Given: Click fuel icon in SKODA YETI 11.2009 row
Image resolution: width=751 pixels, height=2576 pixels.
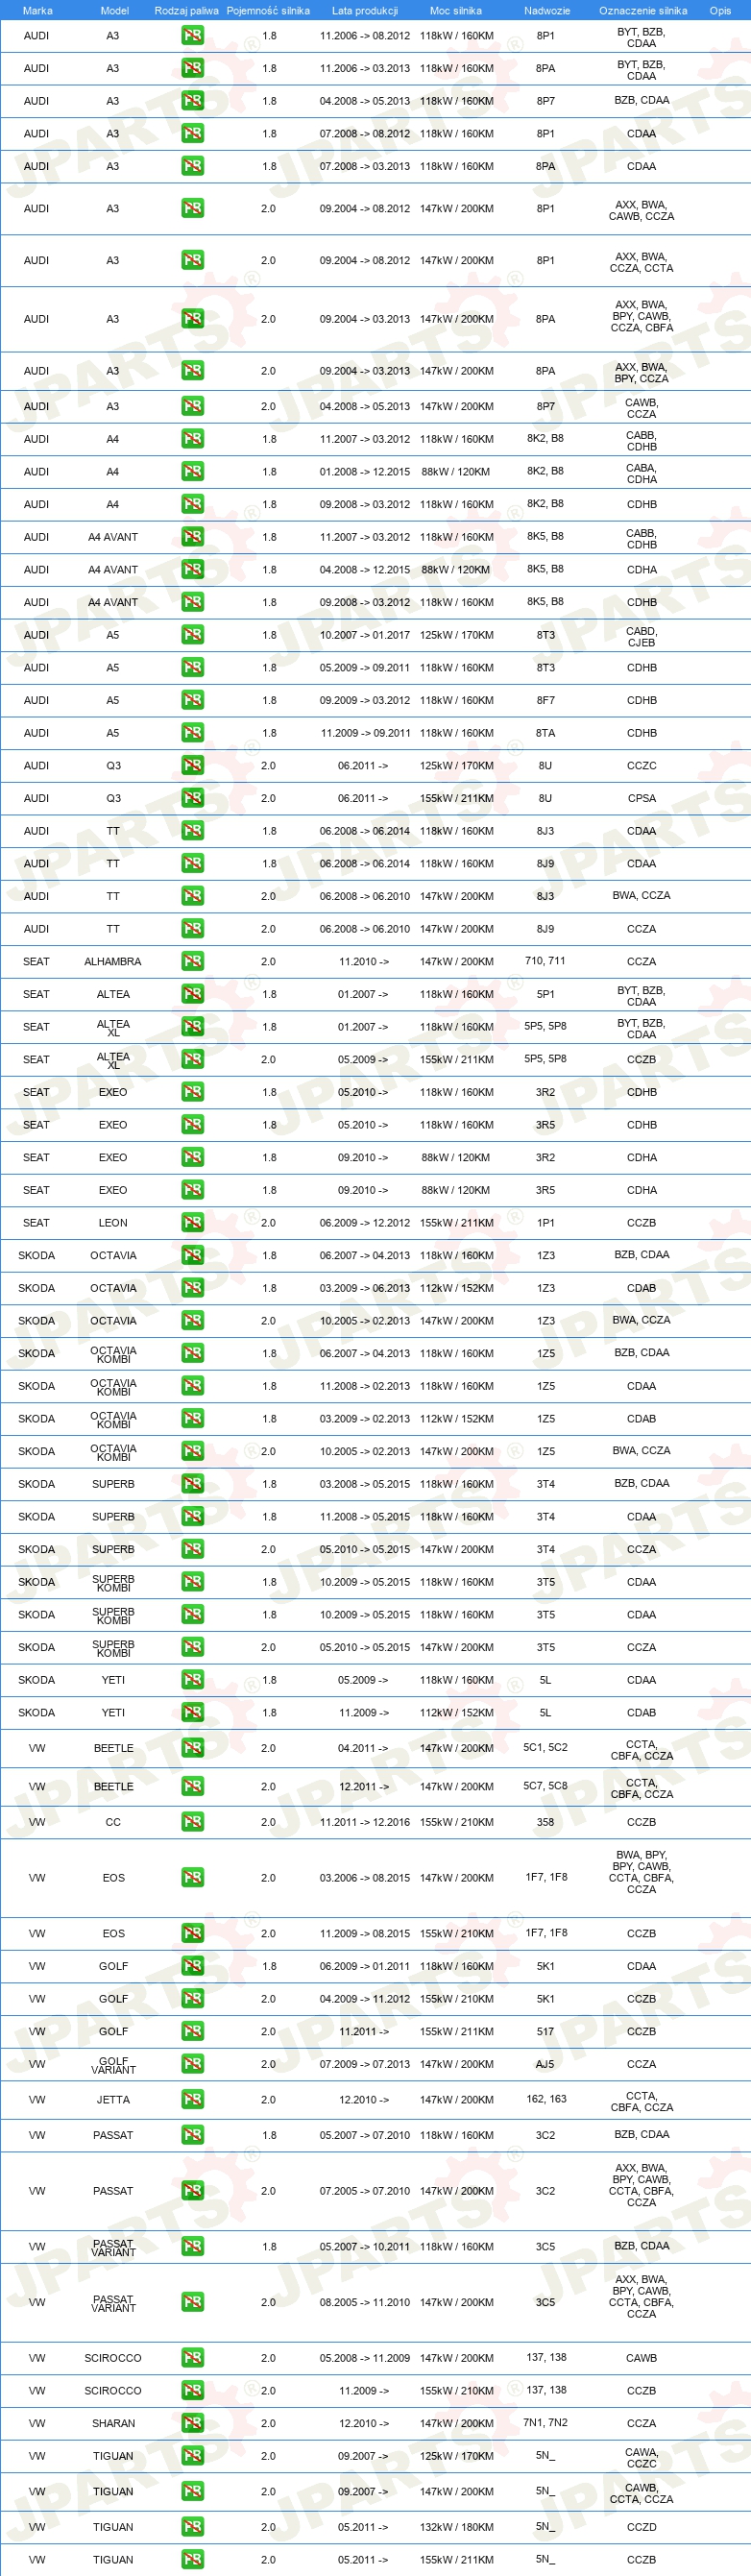Looking at the screenshot, I should point(193,1712).
